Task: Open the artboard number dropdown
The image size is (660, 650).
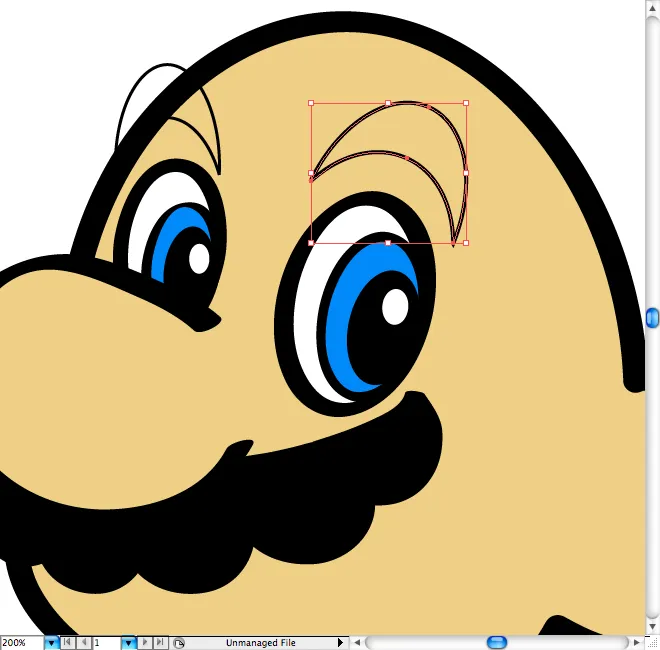Action: 128,643
